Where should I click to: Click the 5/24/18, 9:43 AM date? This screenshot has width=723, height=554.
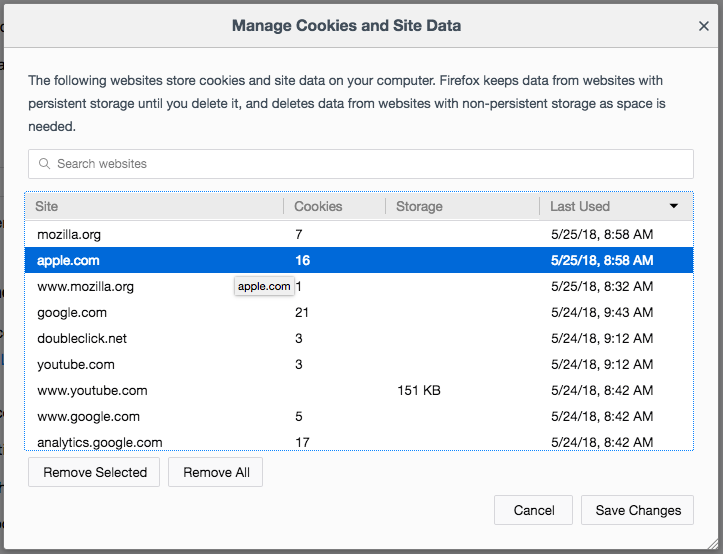click(x=602, y=312)
